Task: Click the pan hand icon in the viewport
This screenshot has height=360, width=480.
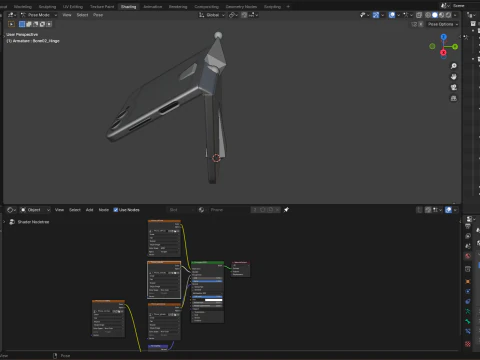Action: [454, 77]
